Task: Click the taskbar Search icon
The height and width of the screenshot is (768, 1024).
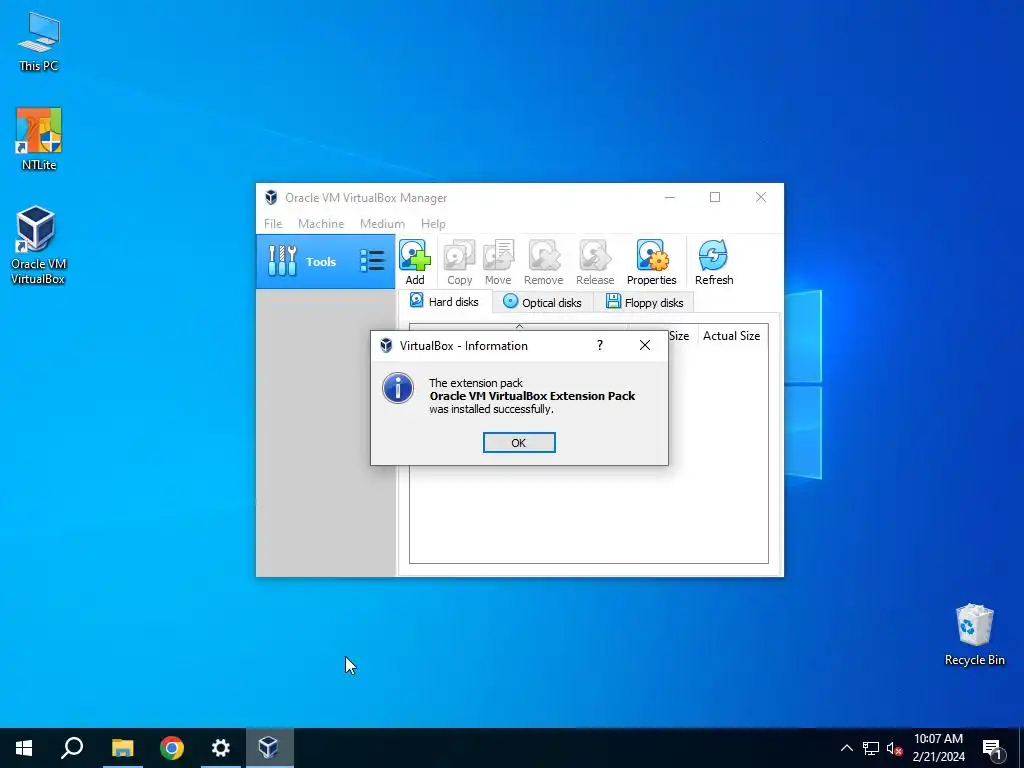Action: (x=72, y=748)
